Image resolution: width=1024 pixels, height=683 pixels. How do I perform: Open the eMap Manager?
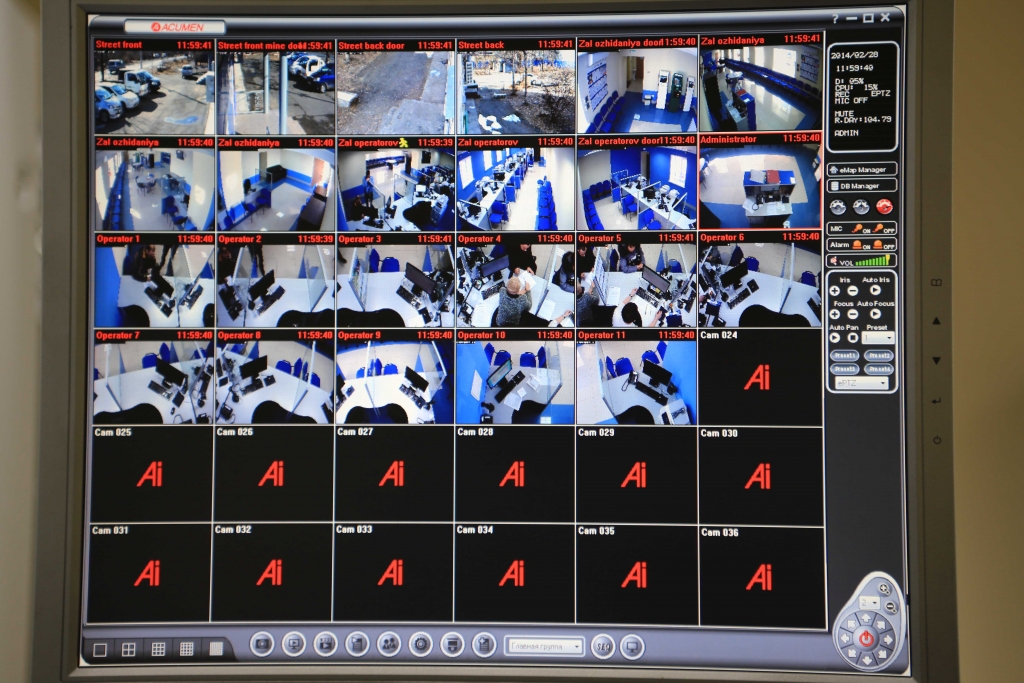(x=861, y=169)
